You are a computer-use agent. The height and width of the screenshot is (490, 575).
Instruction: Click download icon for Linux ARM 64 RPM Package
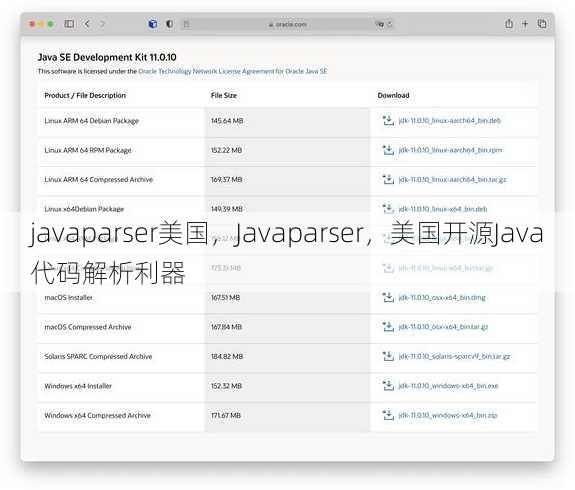tap(388, 150)
